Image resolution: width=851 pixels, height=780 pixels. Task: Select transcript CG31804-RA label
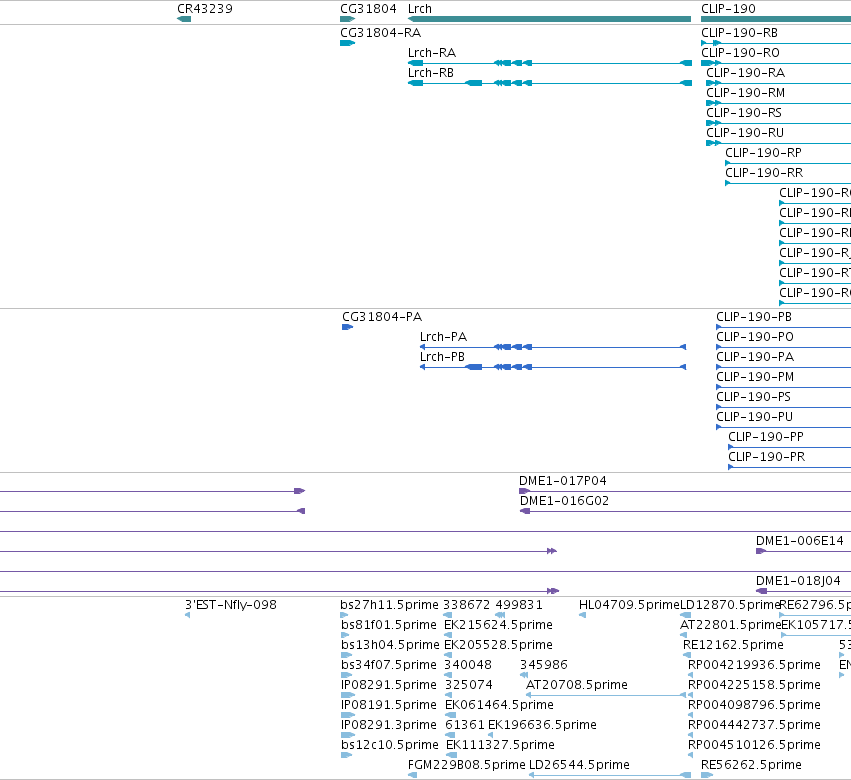click(x=380, y=33)
